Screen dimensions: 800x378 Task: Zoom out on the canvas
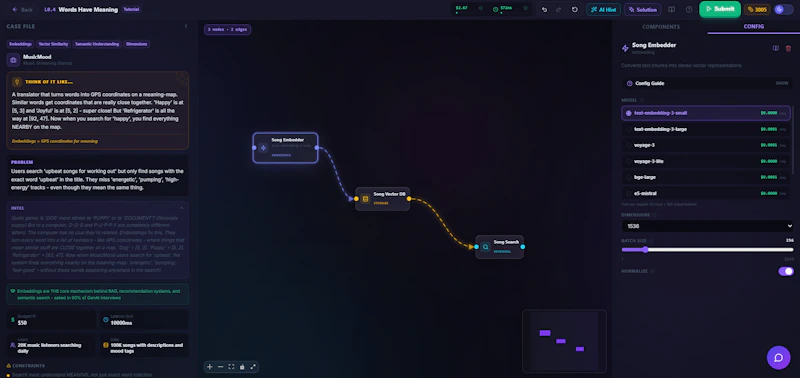[x=220, y=367]
